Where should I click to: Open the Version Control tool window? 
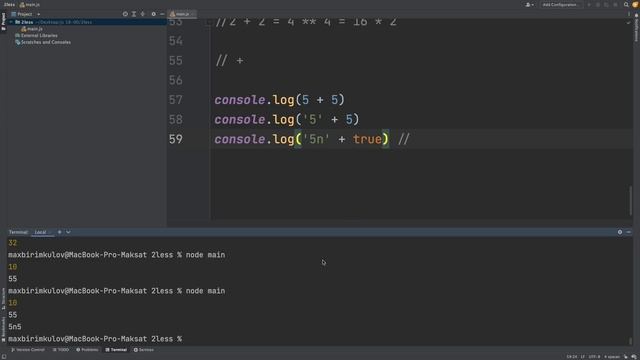point(28,350)
